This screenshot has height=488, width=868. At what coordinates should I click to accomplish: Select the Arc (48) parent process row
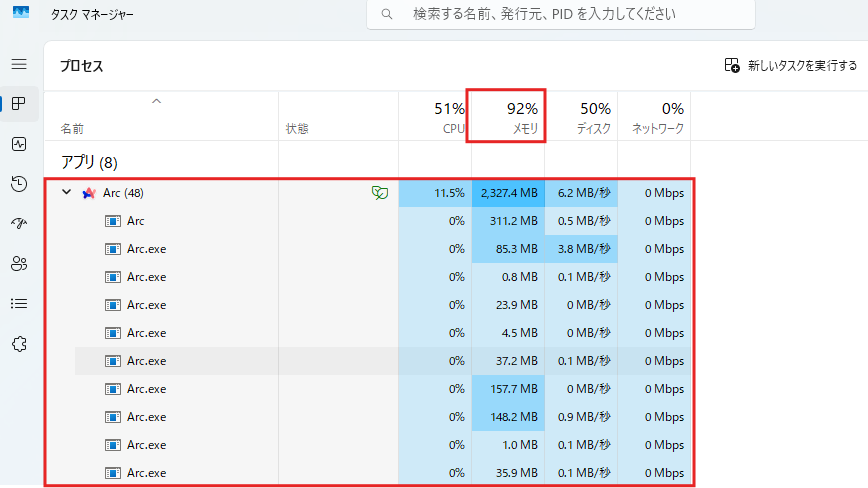(370, 193)
